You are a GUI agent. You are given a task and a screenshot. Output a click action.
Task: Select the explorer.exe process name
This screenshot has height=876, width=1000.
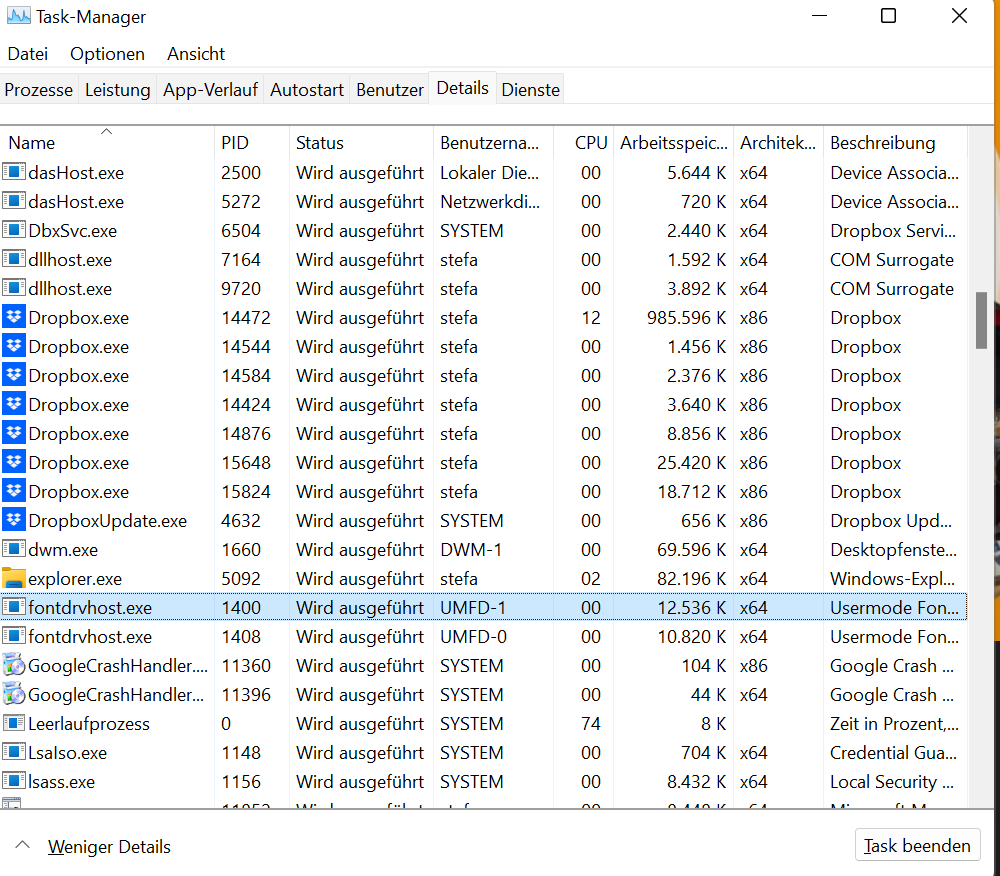click(x=75, y=578)
